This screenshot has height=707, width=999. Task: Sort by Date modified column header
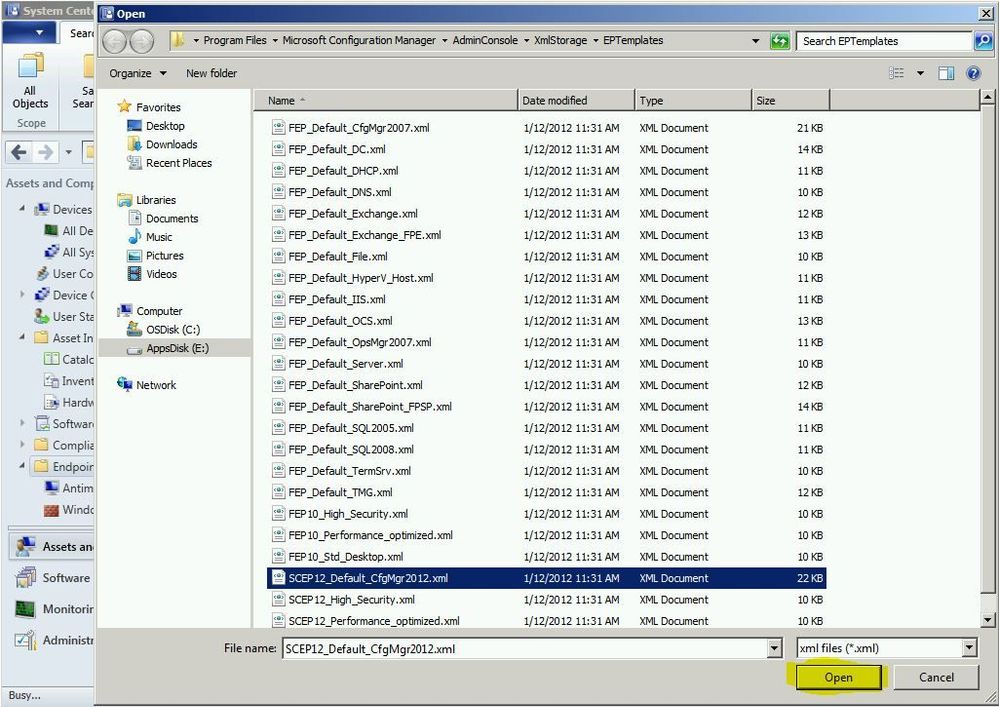click(576, 101)
